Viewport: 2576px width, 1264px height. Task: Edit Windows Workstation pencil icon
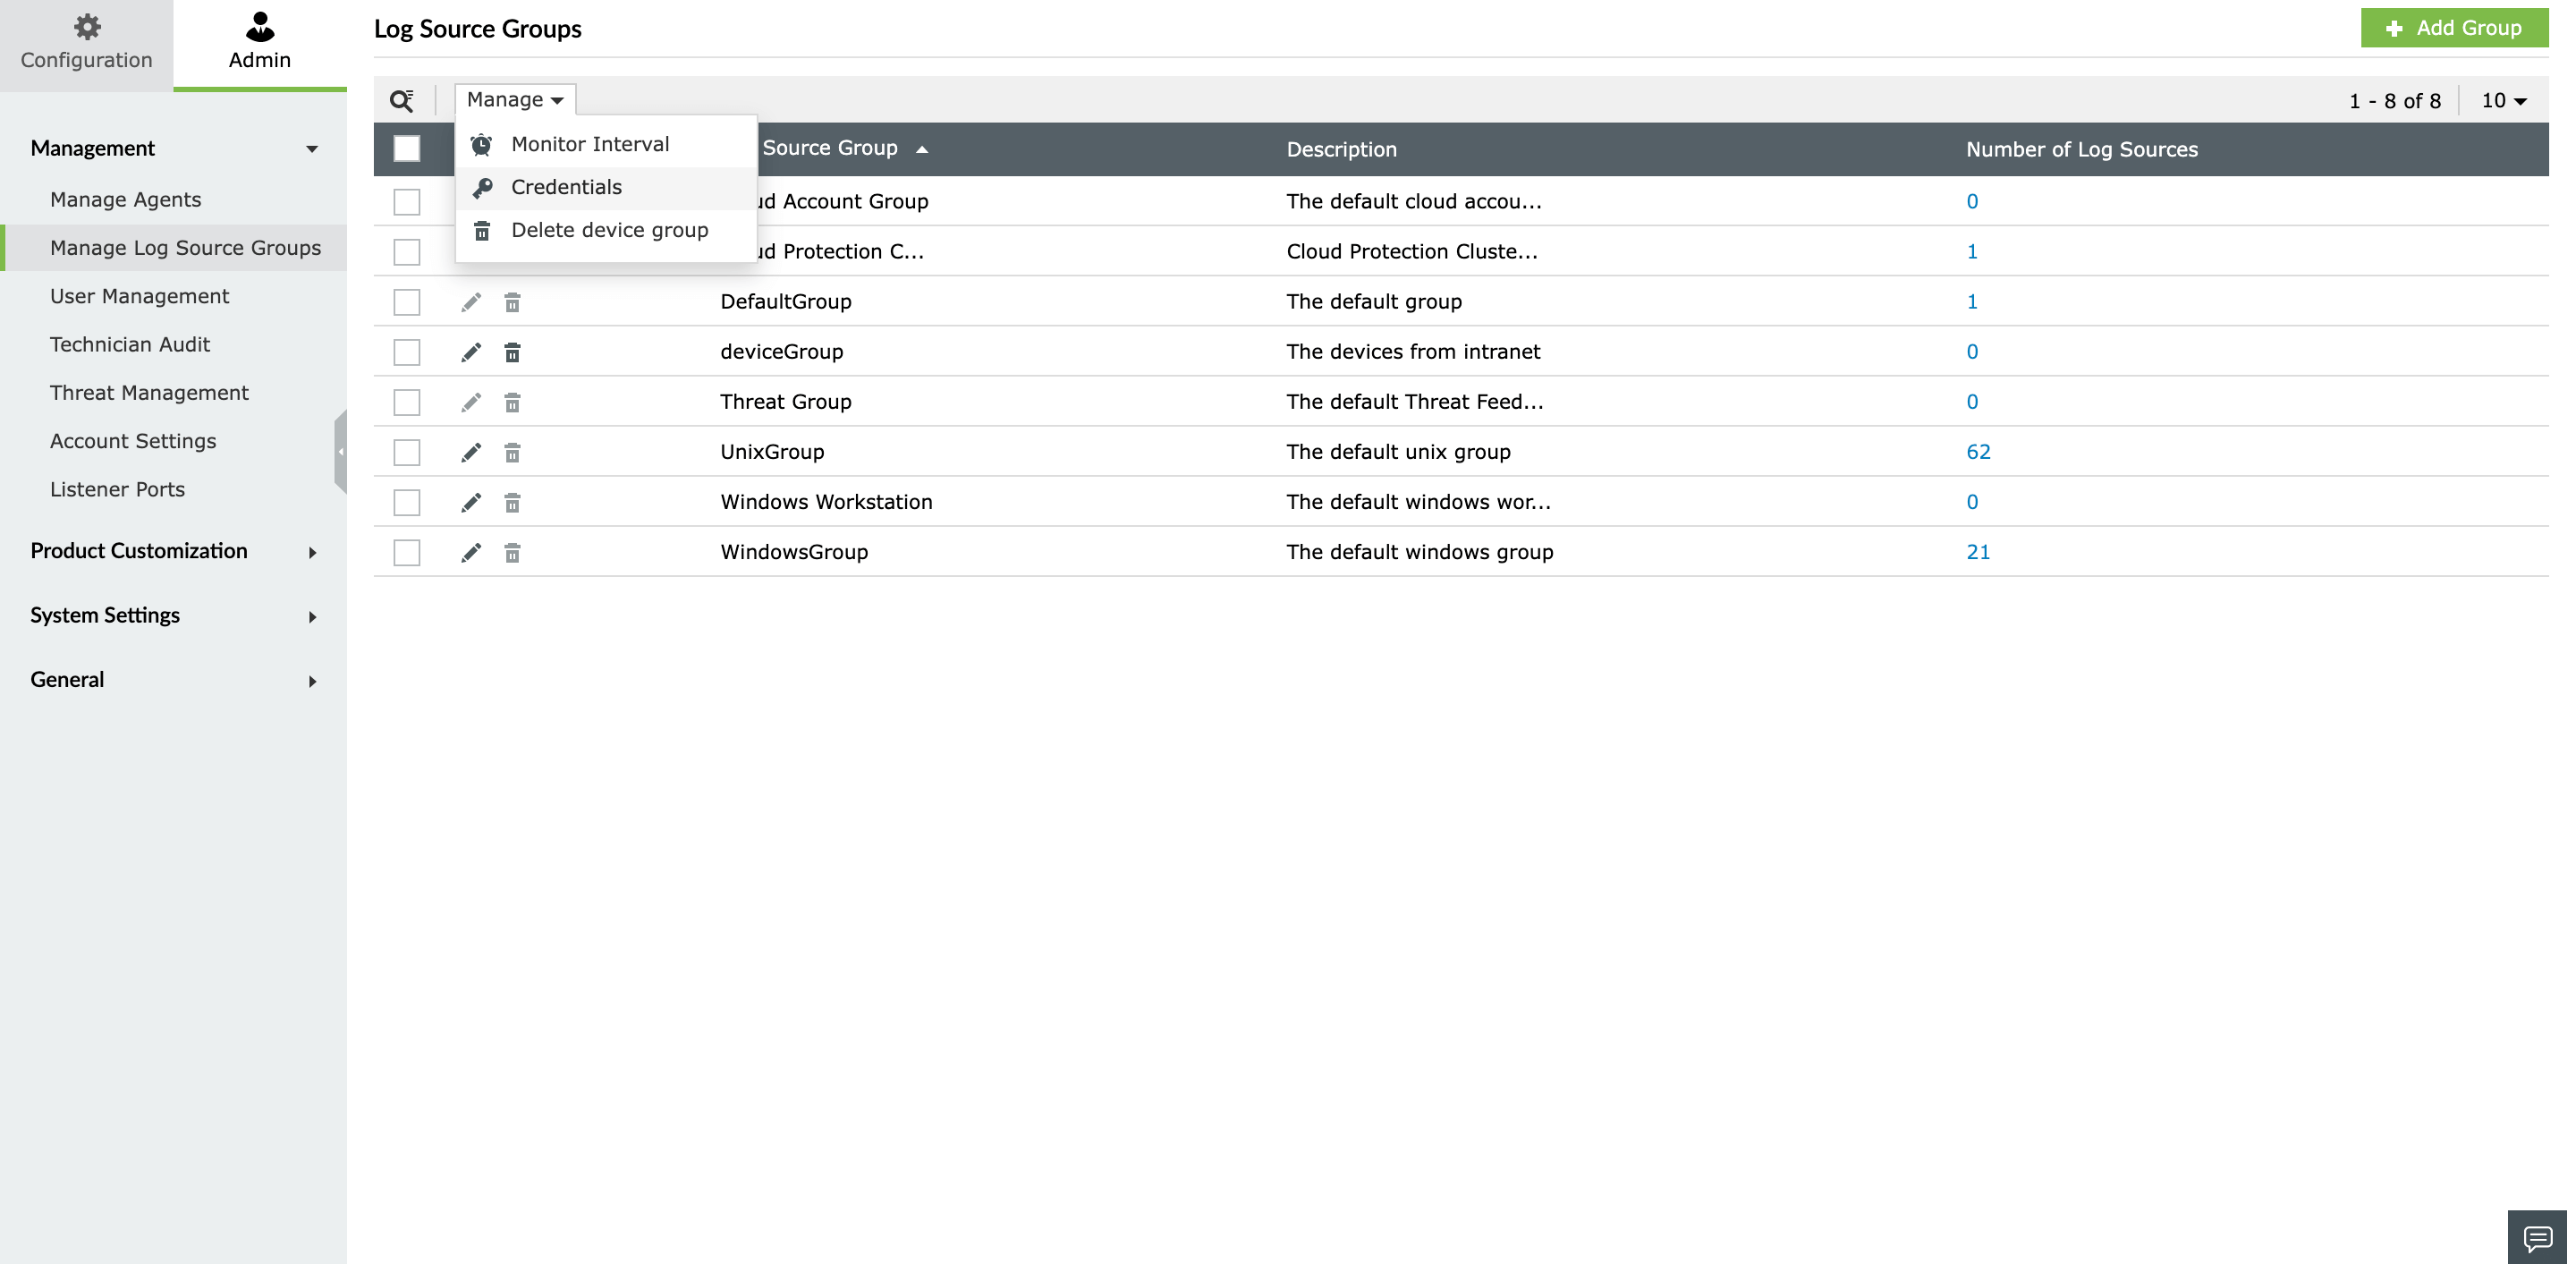[x=471, y=502]
